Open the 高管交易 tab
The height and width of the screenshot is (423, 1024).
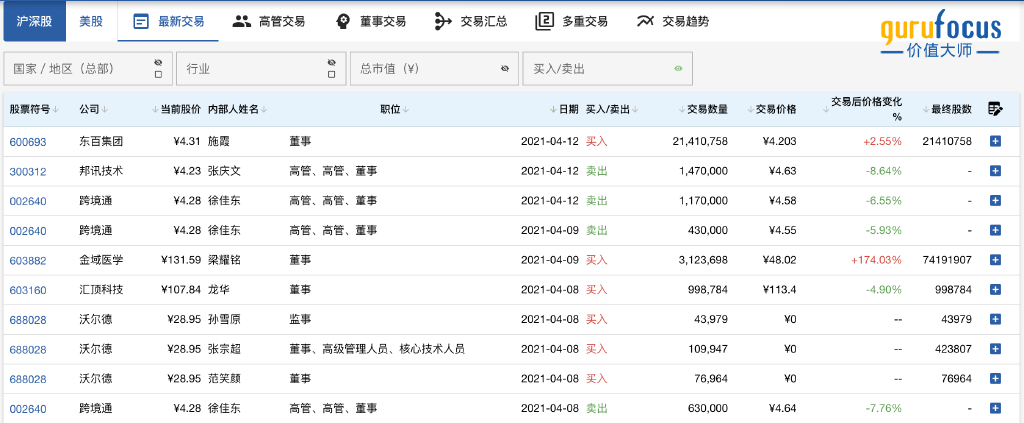269,22
